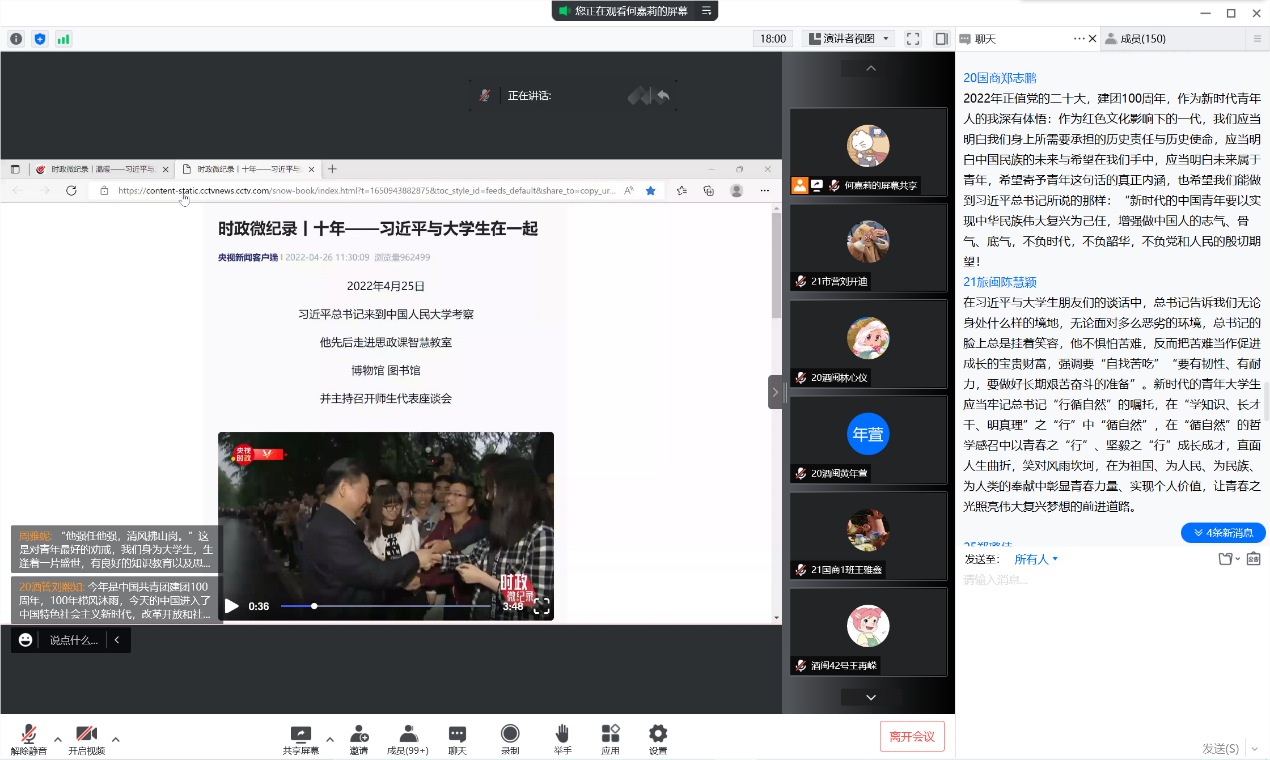Open meeting settings gear
Screen dimensions: 1270x760
click(x=657, y=738)
